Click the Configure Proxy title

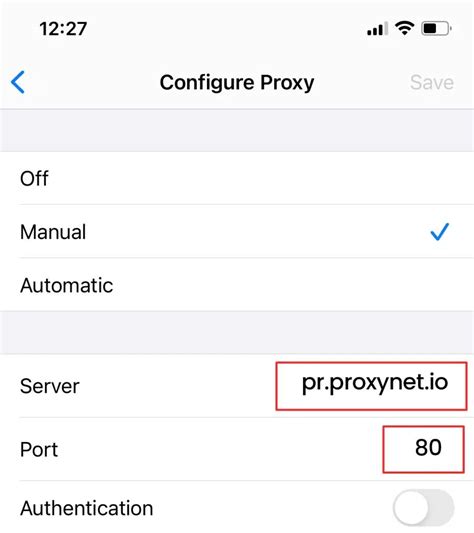237,83
